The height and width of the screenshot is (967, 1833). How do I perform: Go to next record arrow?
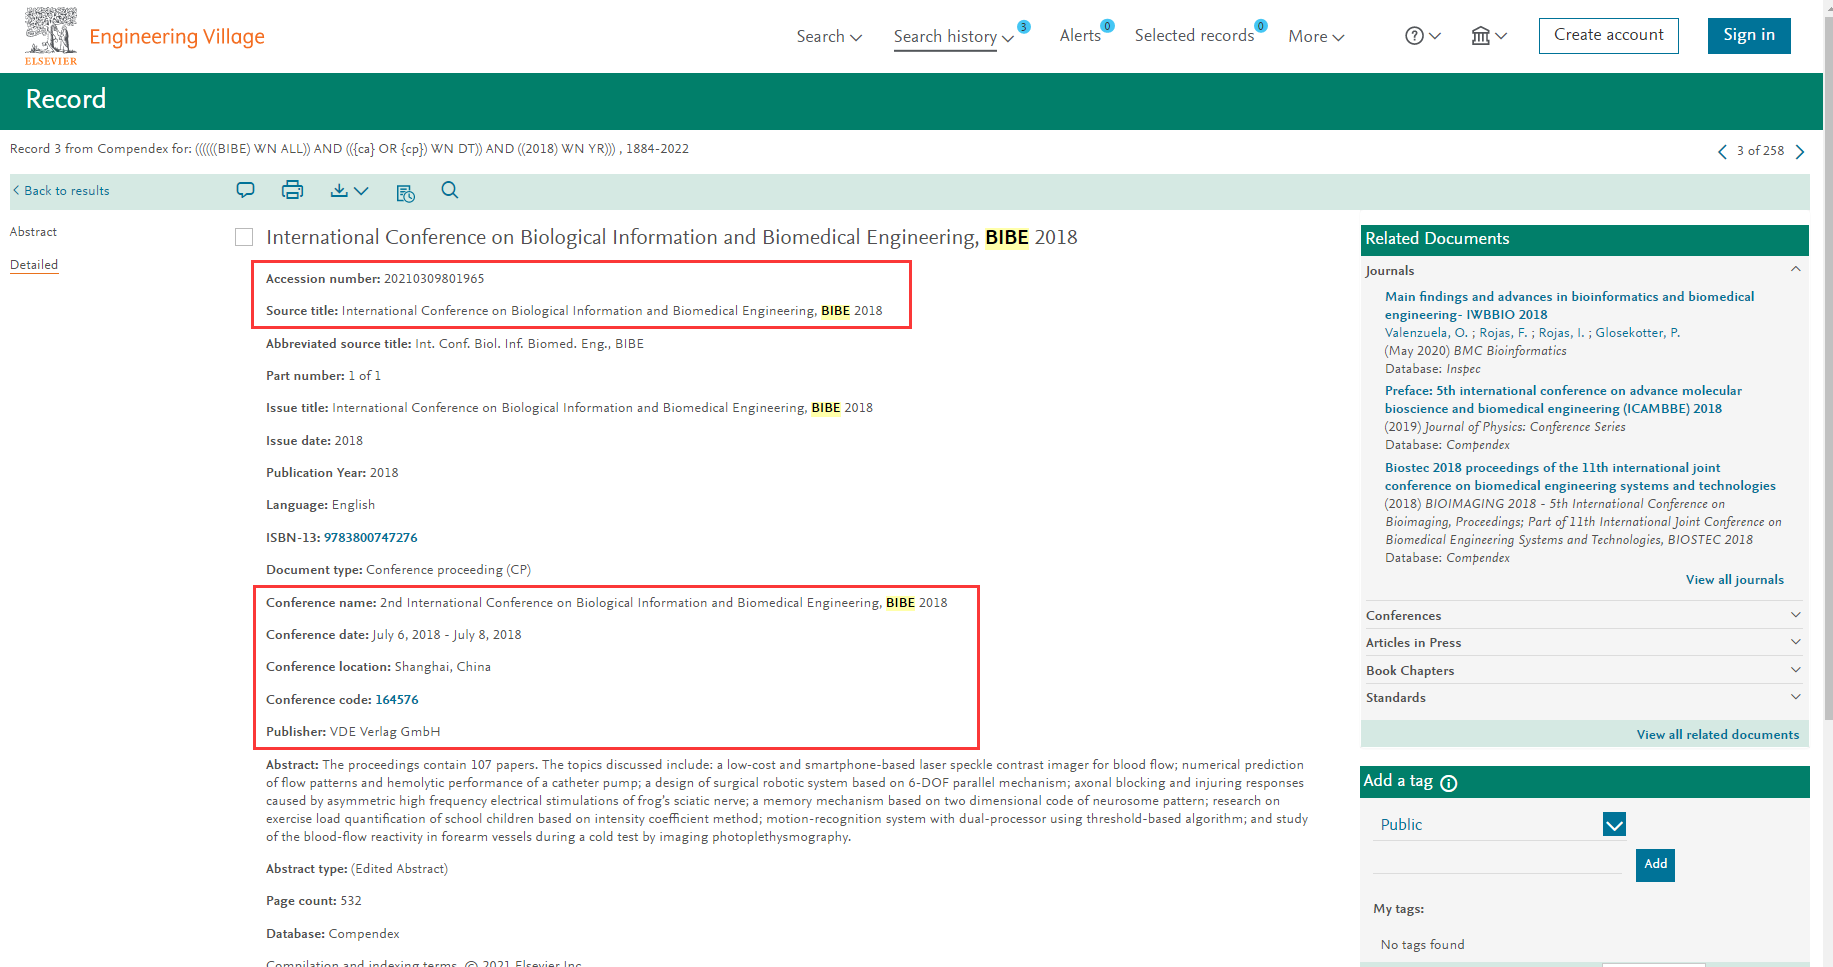click(x=1800, y=152)
